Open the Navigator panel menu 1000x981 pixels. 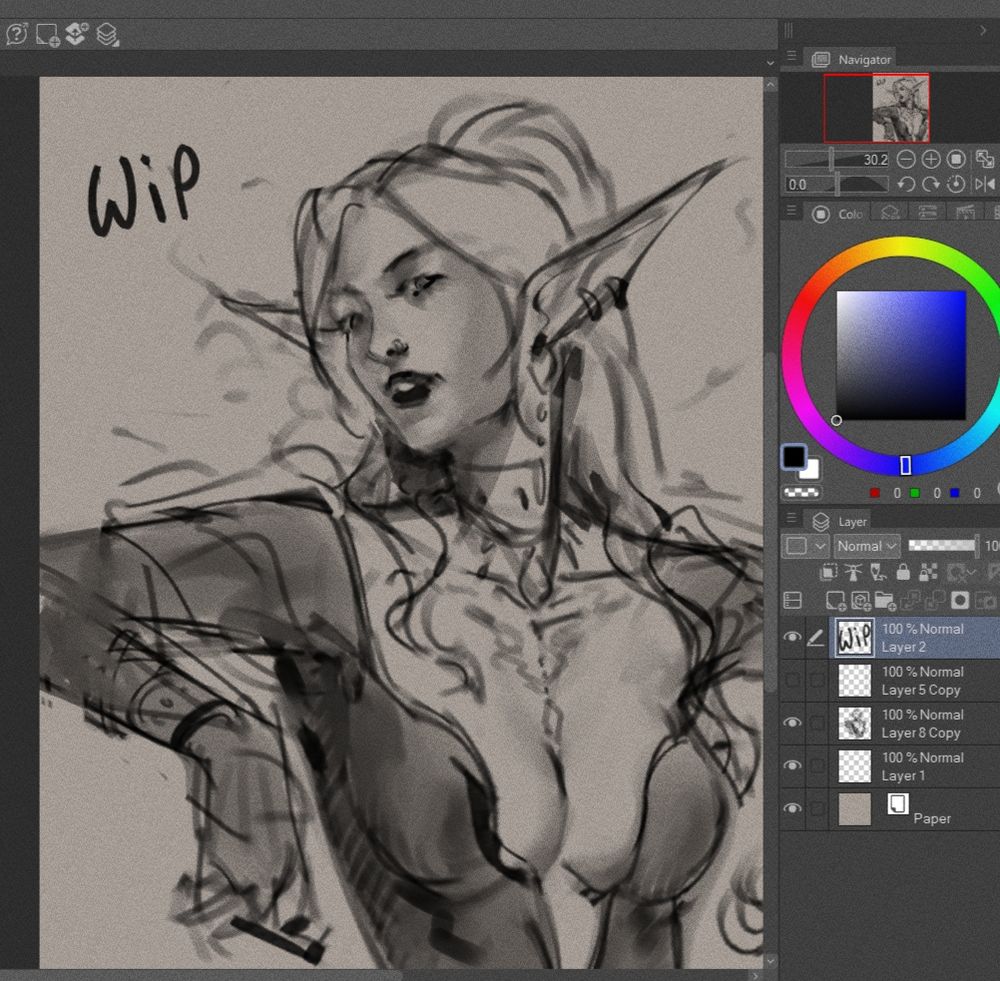tap(791, 57)
